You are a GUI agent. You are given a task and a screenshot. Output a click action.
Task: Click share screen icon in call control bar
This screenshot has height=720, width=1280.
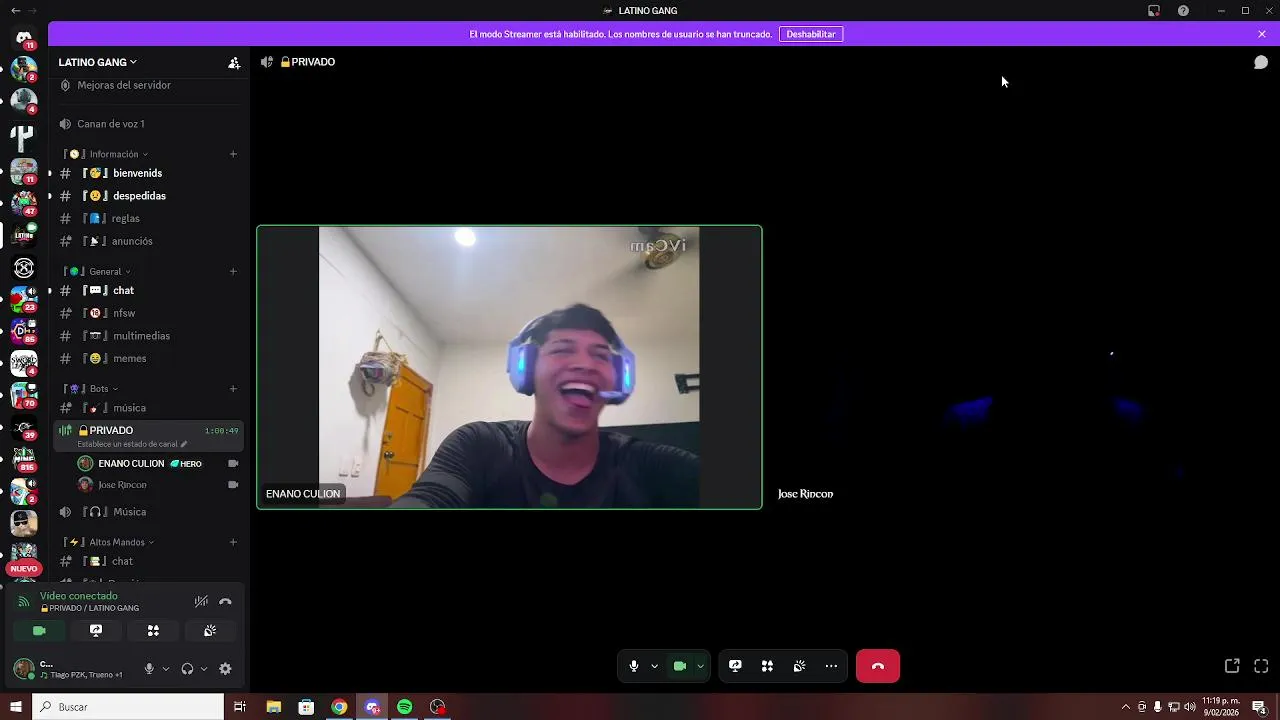735,666
